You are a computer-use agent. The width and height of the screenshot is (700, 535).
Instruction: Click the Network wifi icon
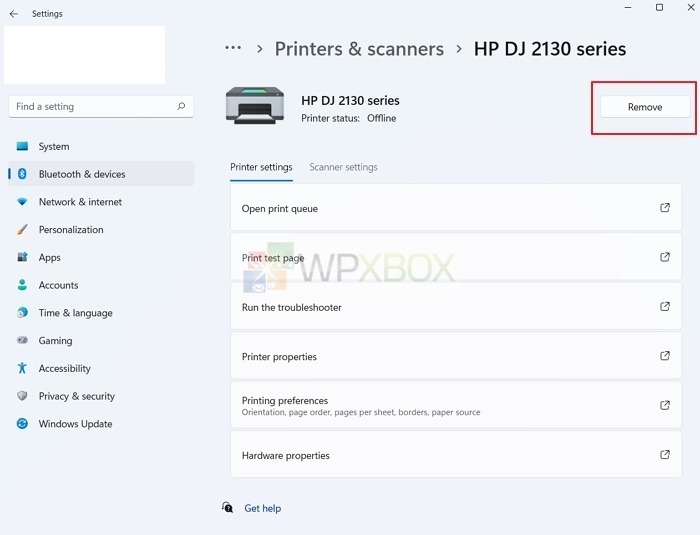(22, 202)
